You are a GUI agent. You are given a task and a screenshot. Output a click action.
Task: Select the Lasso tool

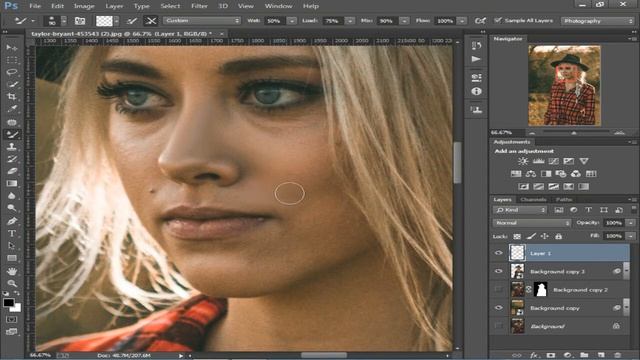click(x=12, y=72)
